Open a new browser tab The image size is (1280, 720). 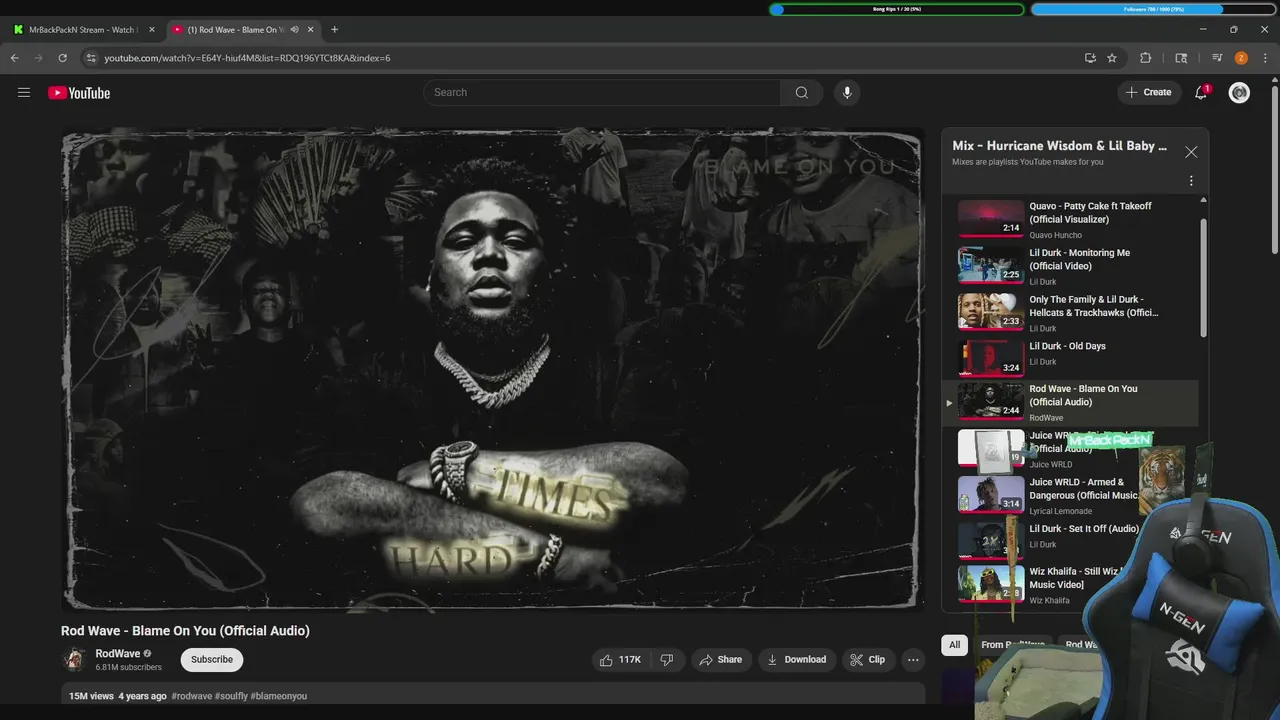(334, 30)
